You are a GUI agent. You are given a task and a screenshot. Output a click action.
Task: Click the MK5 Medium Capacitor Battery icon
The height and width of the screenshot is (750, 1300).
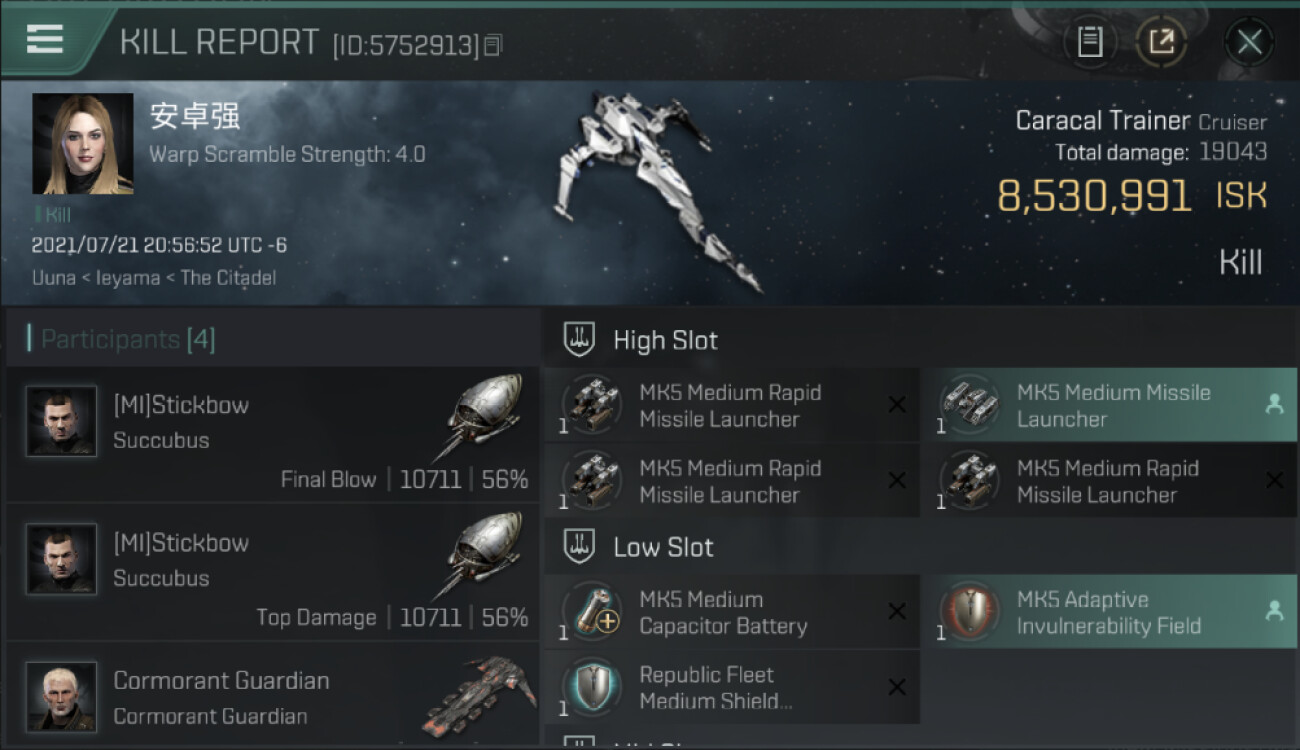pyautogui.click(x=592, y=611)
